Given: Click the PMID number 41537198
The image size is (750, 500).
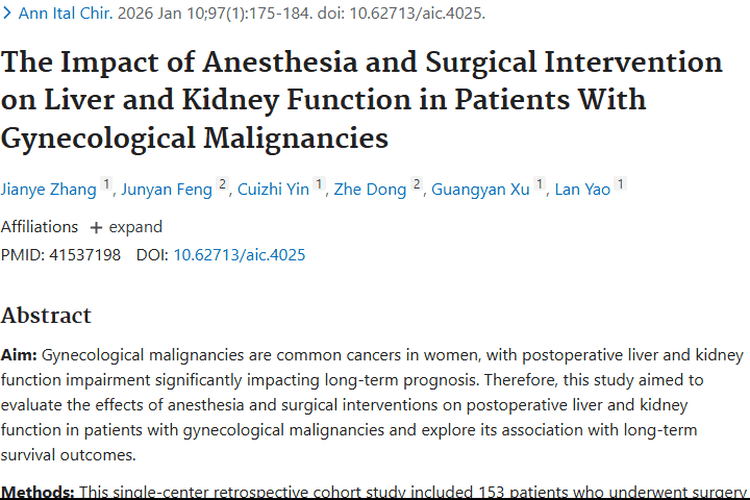Looking at the screenshot, I should (84, 255).
